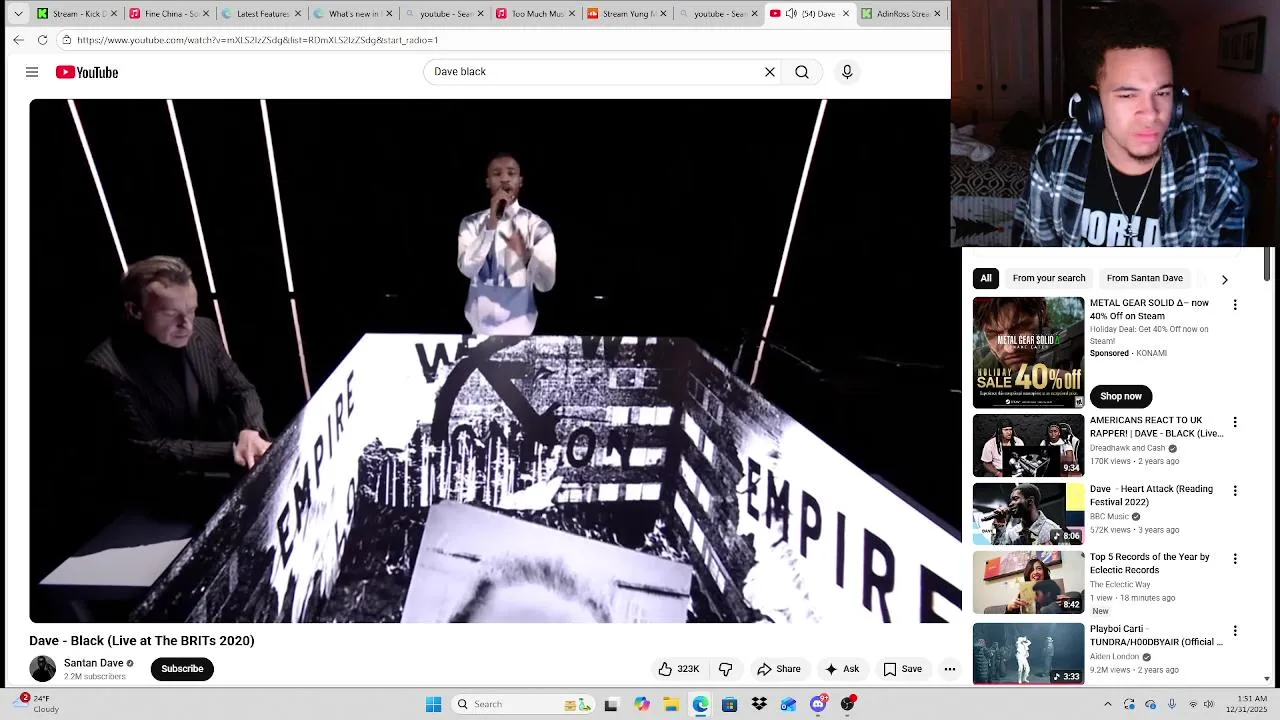Open the browser tab list chevron
The width and height of the screenshot is (1280, 720).
click(18, 14)
